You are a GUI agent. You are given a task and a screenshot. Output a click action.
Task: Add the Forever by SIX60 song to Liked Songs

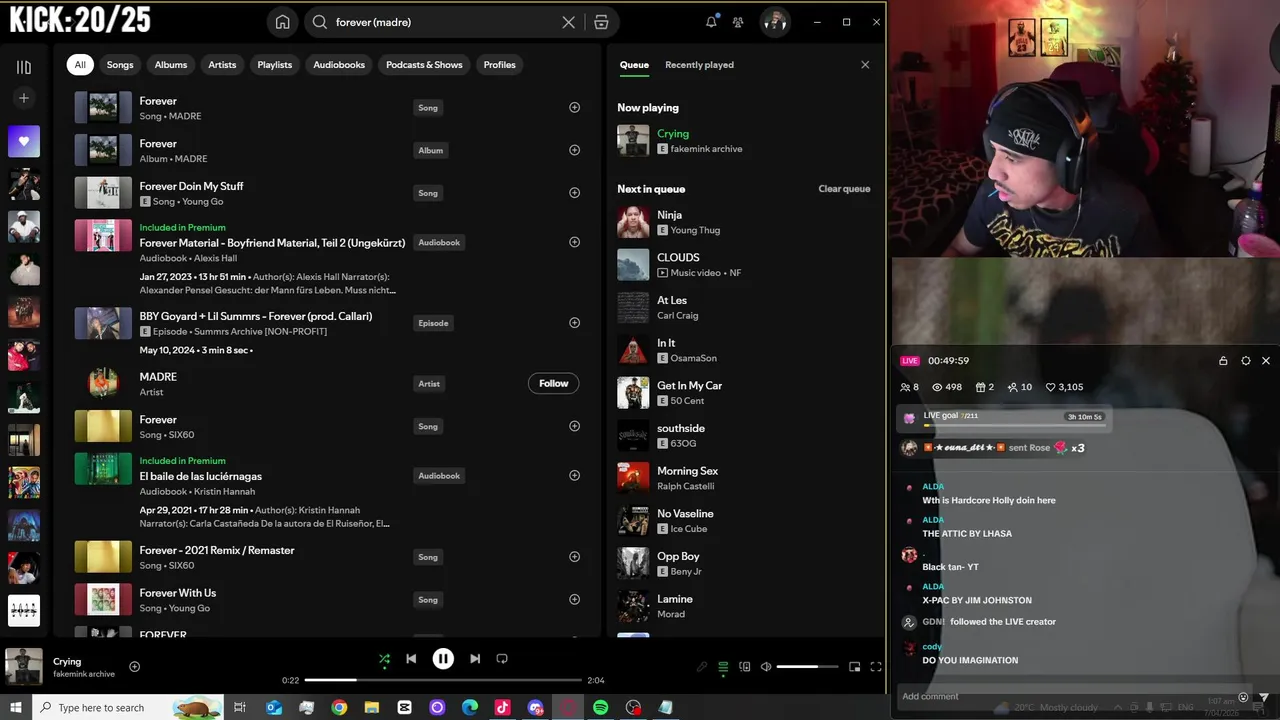point(574,426)
